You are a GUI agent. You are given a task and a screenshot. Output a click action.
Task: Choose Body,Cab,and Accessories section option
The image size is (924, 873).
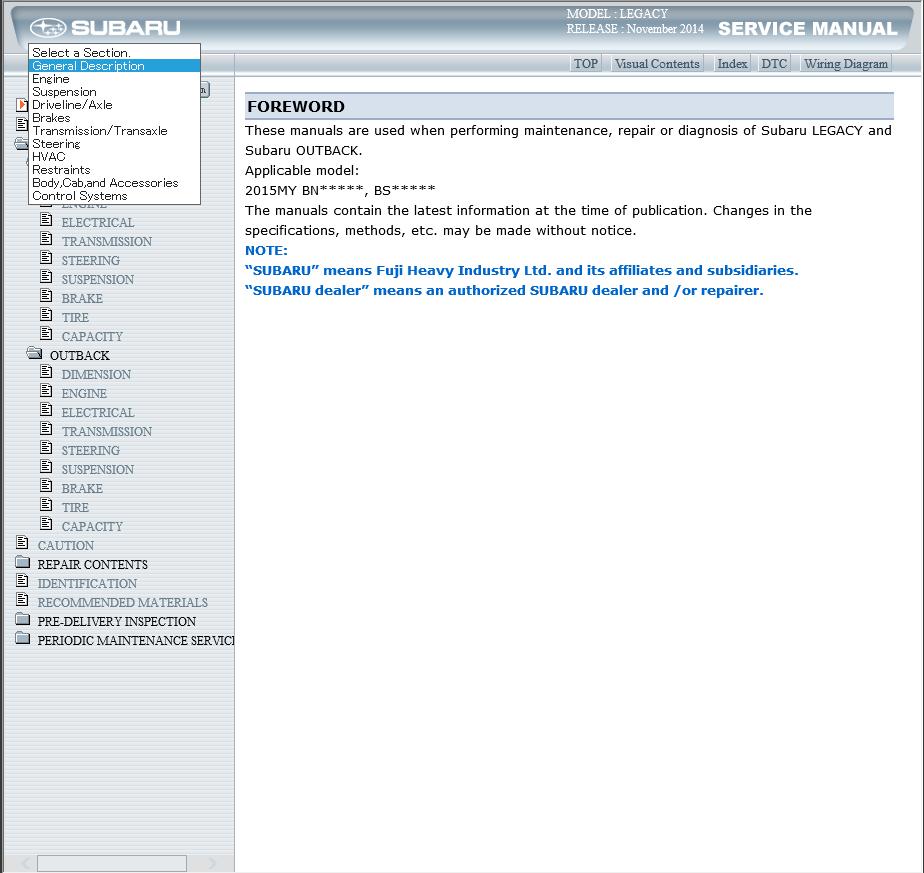[114, 183]
